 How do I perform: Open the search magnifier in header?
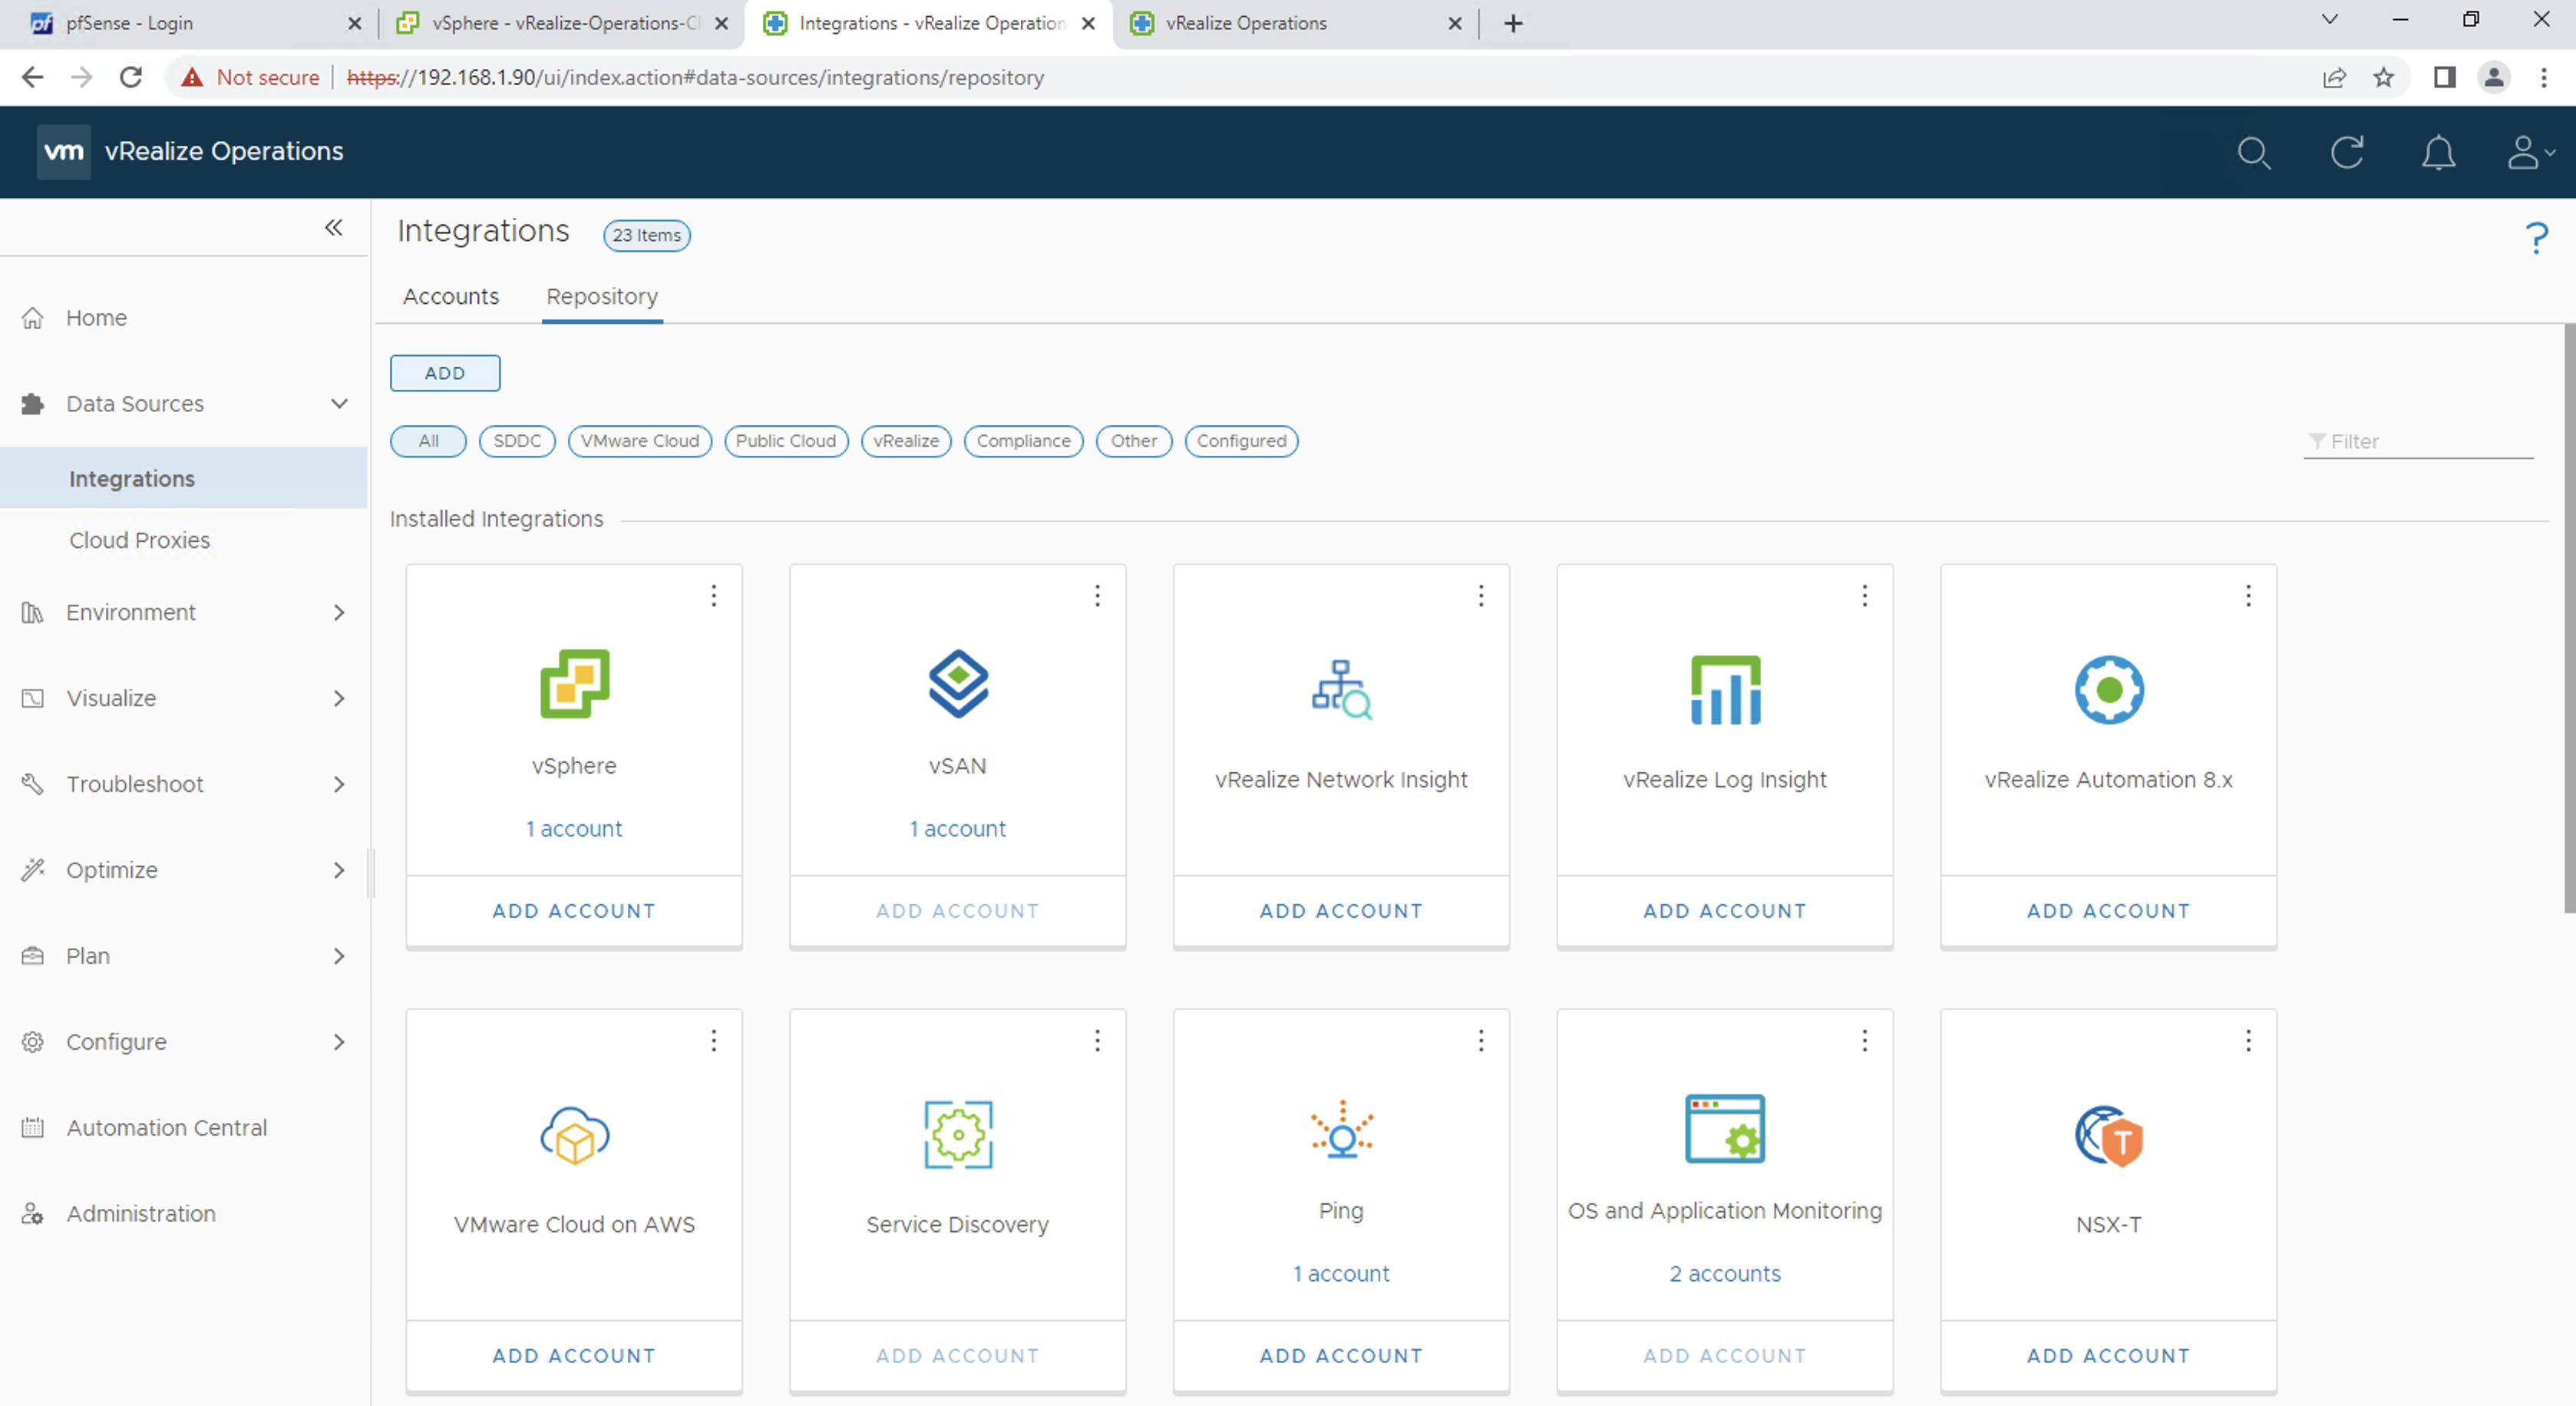click(x=2254, y=153)
